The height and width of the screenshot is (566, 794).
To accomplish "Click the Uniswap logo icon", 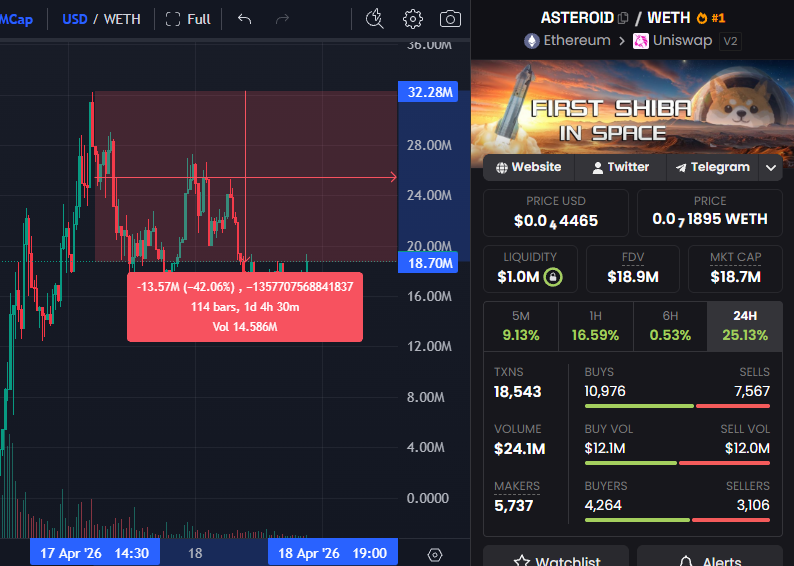I will tap(641, 41).
